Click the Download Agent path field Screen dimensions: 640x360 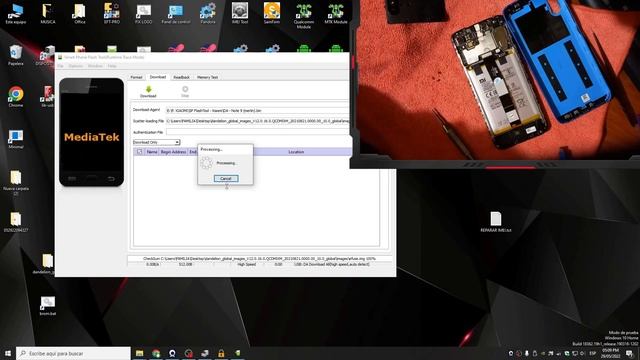coord(258,111)
